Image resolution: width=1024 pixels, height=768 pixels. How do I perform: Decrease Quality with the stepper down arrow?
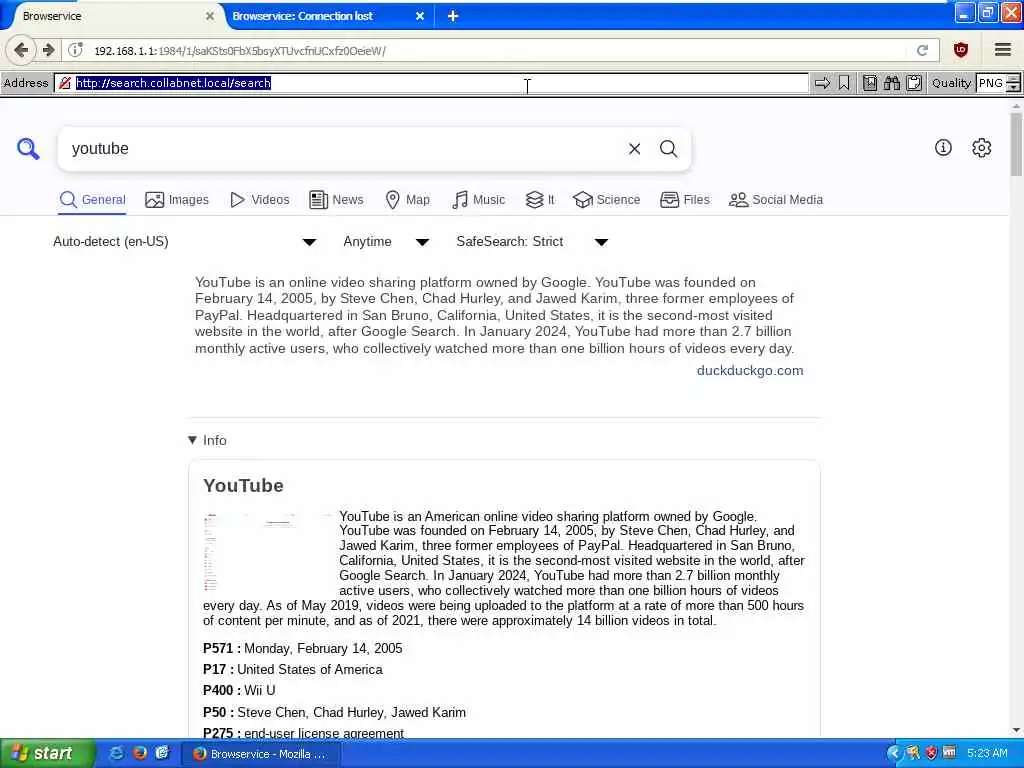tap(1013, 88)
